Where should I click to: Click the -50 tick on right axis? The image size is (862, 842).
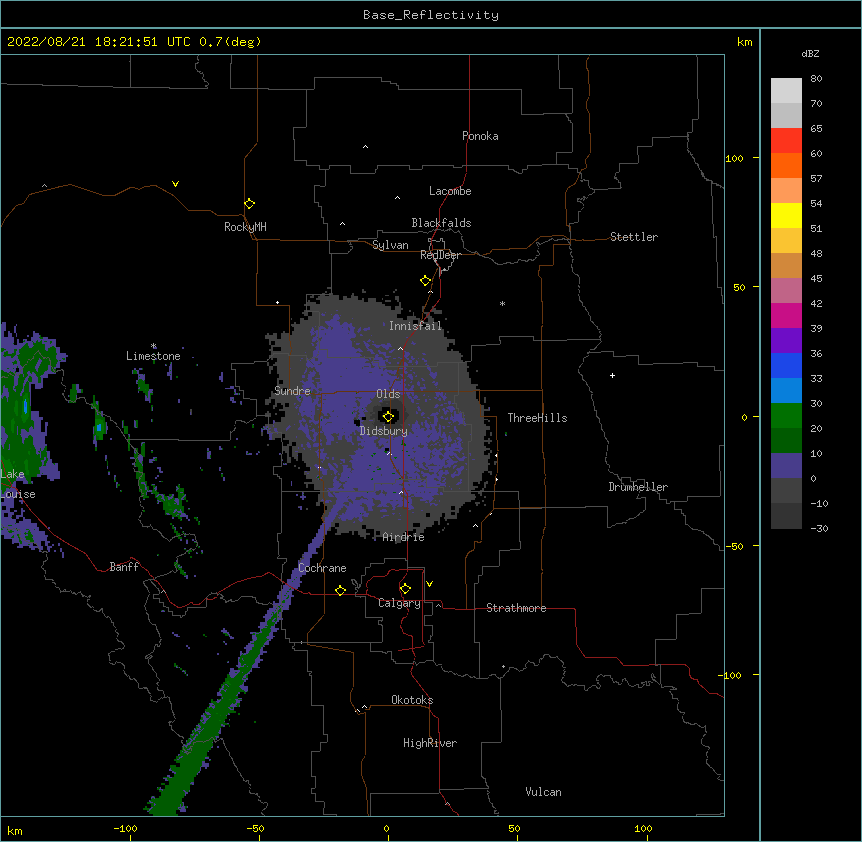[x=734, y=546]
